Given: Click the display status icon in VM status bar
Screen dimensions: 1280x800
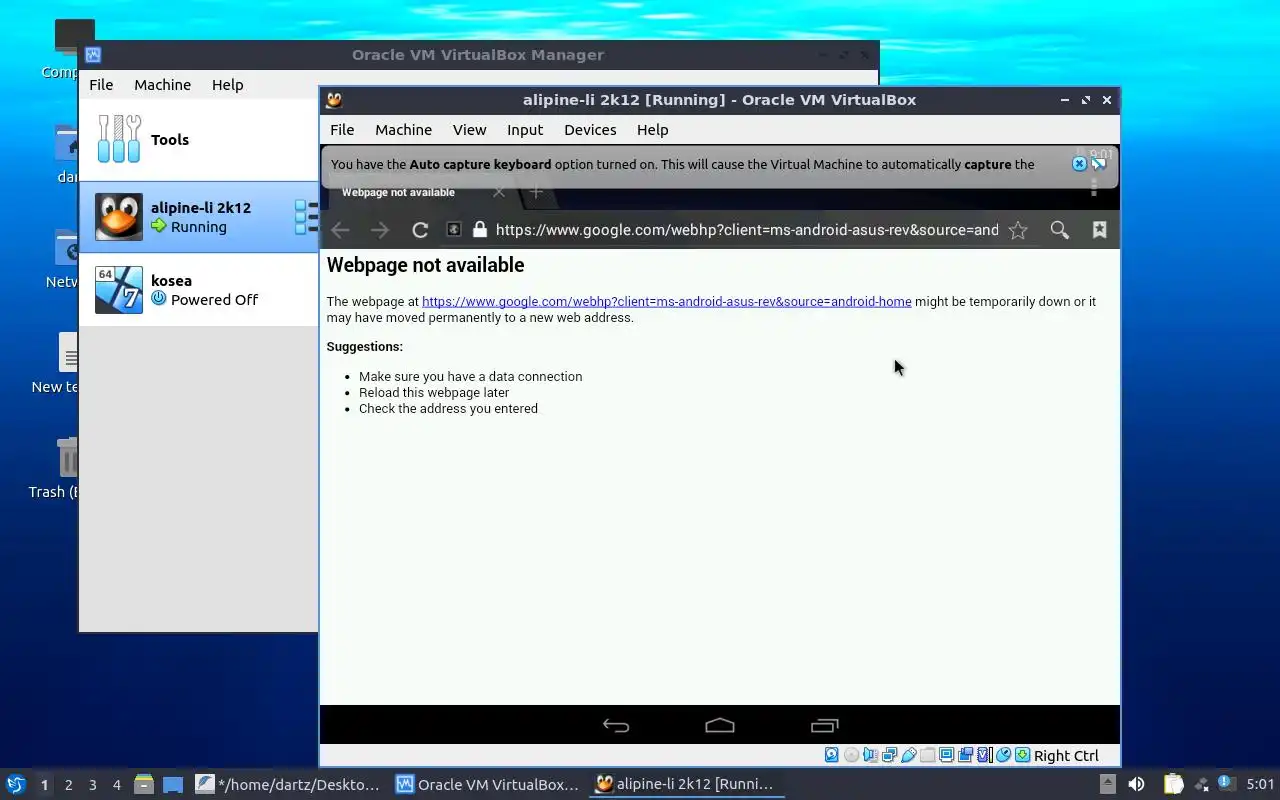Looking at the screenshot, I should coord(947,755).
